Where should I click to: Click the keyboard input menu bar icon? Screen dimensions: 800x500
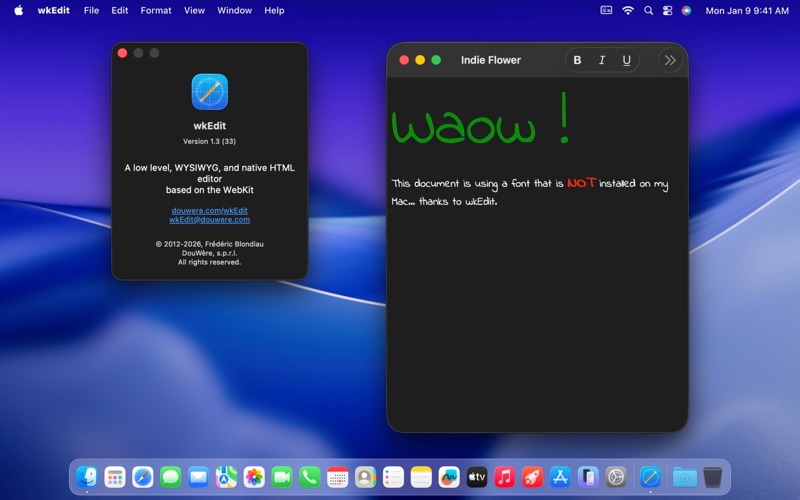pos(606,10)
